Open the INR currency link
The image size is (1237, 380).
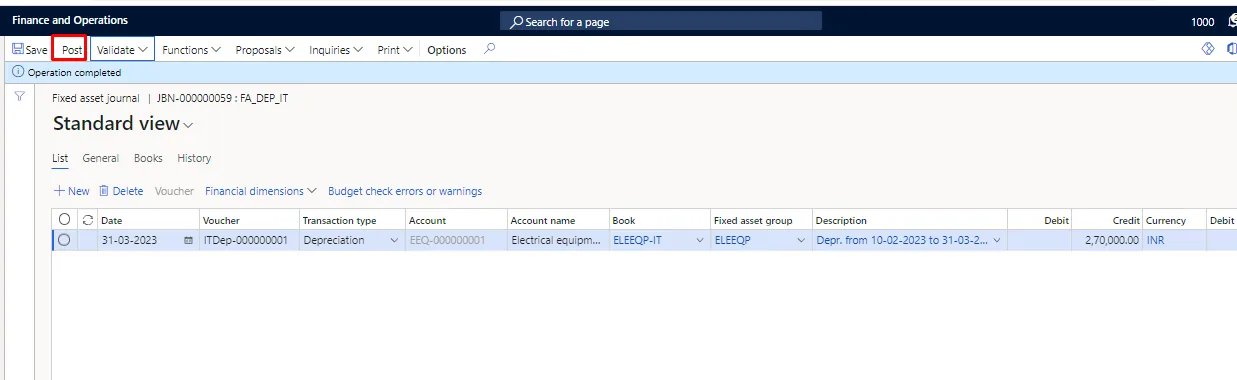pos(1155,240)
